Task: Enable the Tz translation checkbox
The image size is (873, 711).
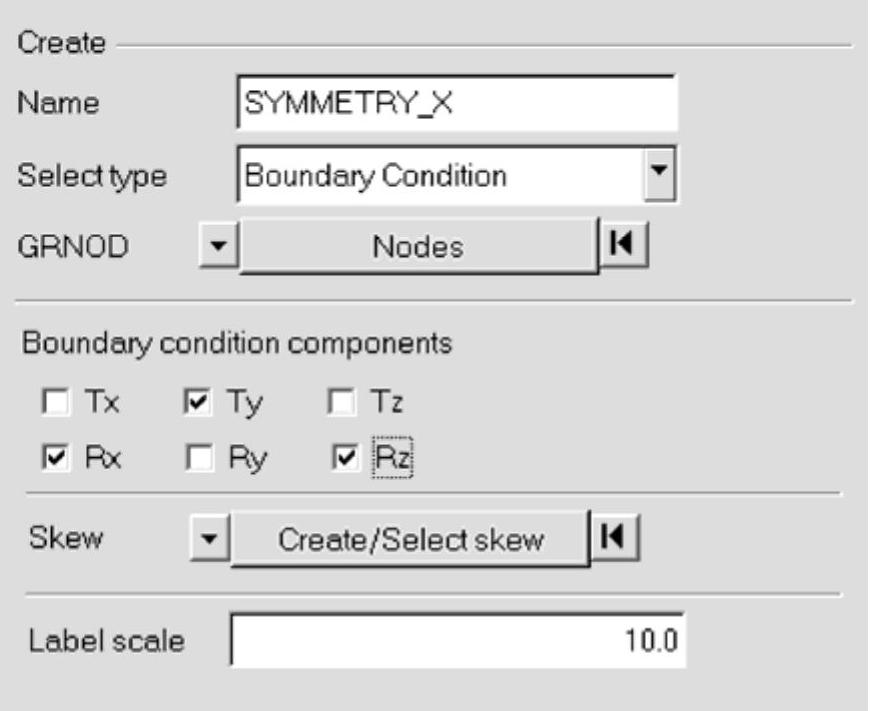Action: 341,404
